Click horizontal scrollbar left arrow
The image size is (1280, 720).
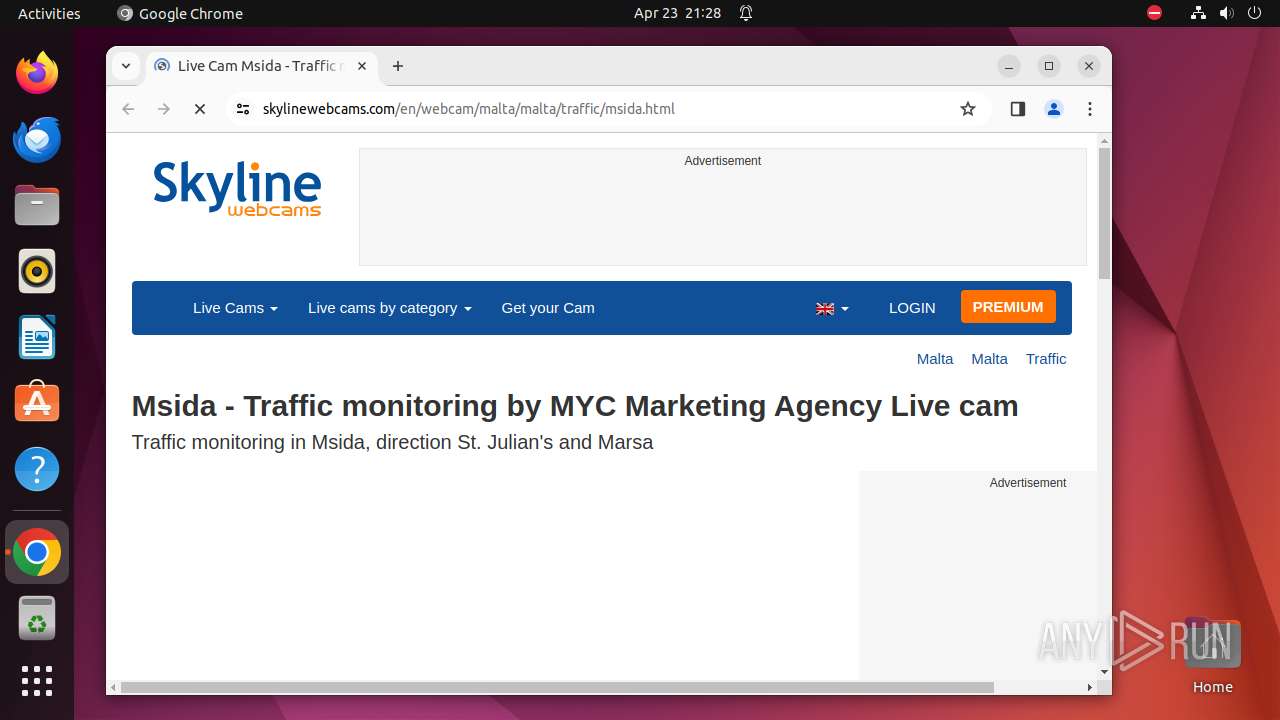pyautogui.click(x=113, y=687)
